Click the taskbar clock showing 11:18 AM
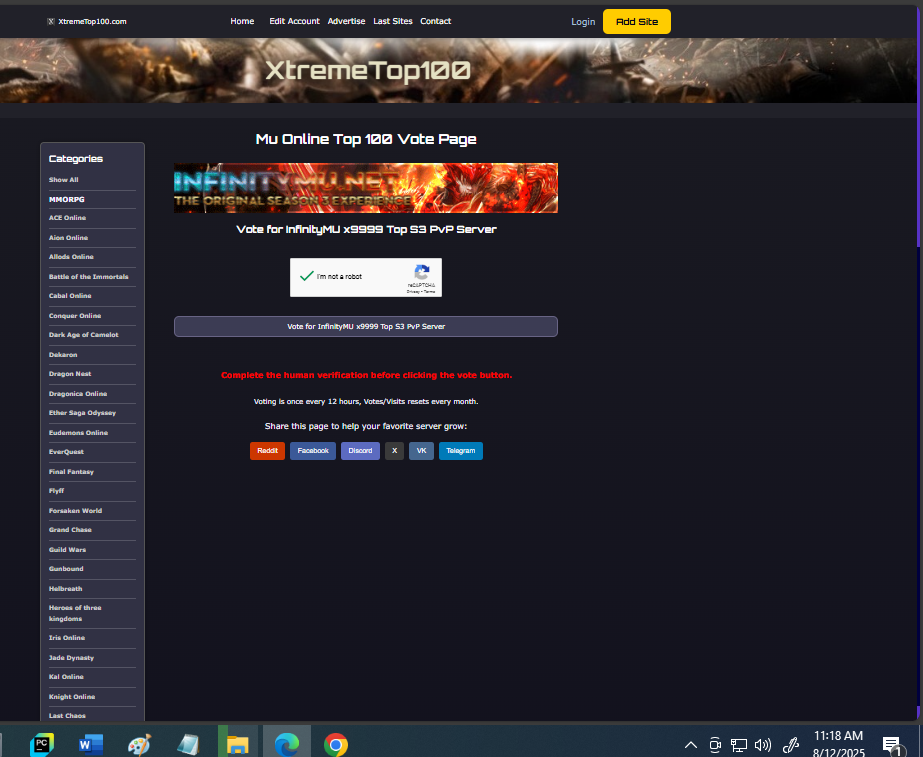923x757 pixels. click(838, 744)
